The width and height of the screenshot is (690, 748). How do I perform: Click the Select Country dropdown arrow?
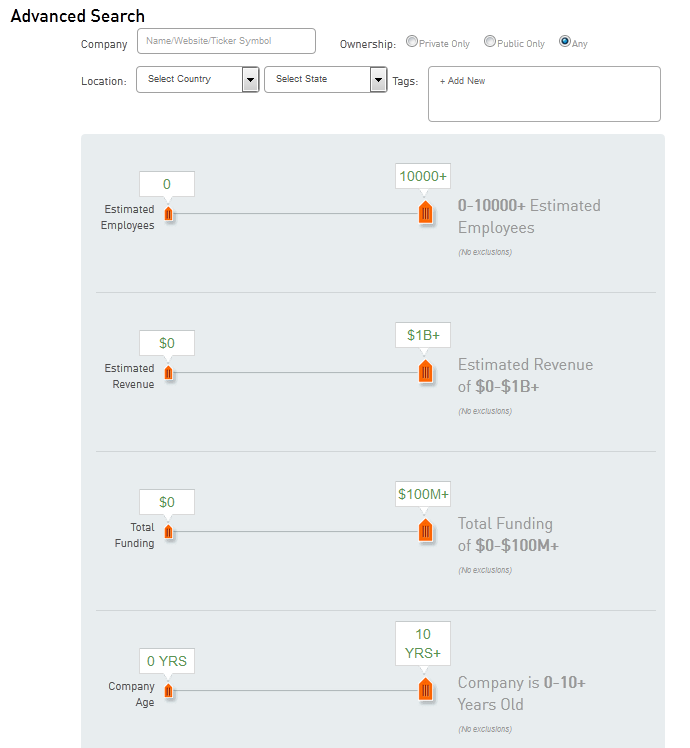251,80
